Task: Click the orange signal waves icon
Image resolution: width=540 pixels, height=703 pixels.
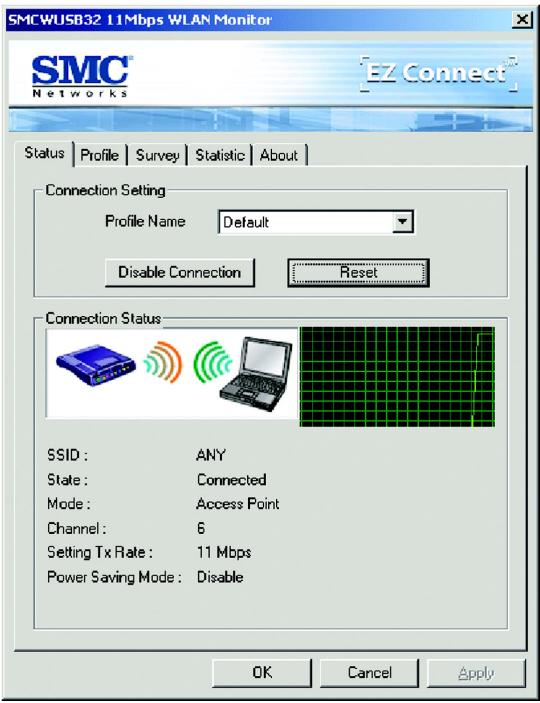Action: click(x=163, y=361)
